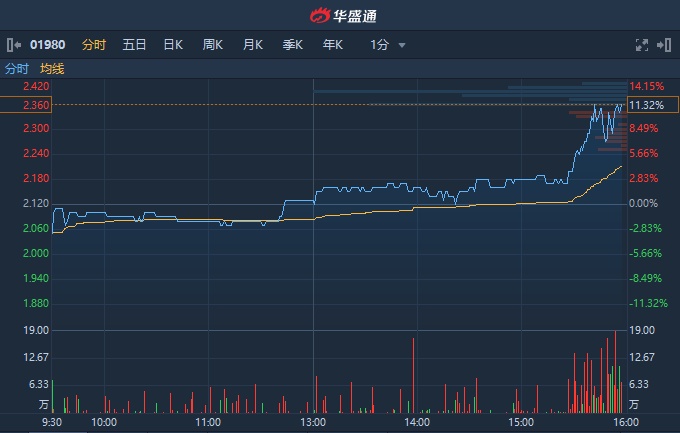Open the 周K weekly chart
This screenshot has height=433, width=680.
[x=212, y=45]
